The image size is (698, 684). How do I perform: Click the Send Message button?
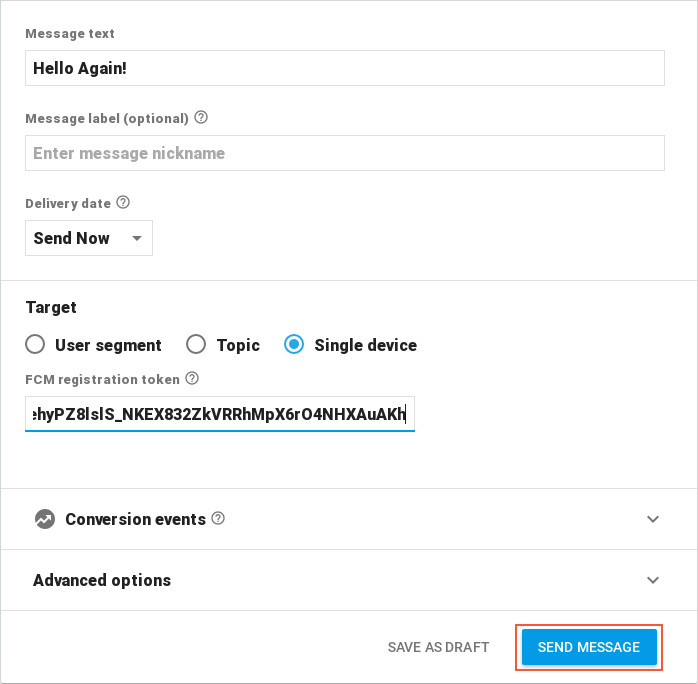click(x=588, y=647)
